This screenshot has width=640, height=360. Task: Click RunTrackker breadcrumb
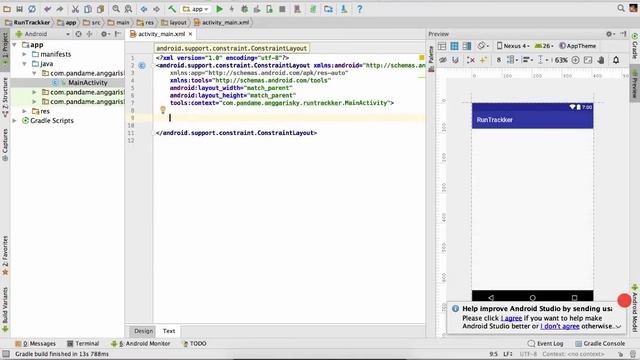pos(28,22)
